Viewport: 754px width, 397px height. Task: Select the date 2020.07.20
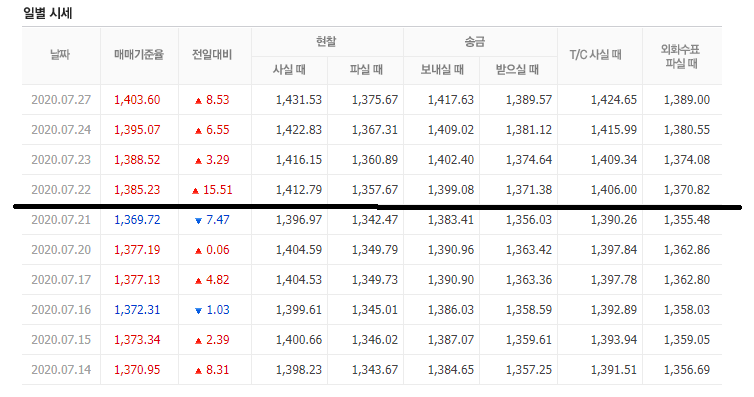[61, 250]
